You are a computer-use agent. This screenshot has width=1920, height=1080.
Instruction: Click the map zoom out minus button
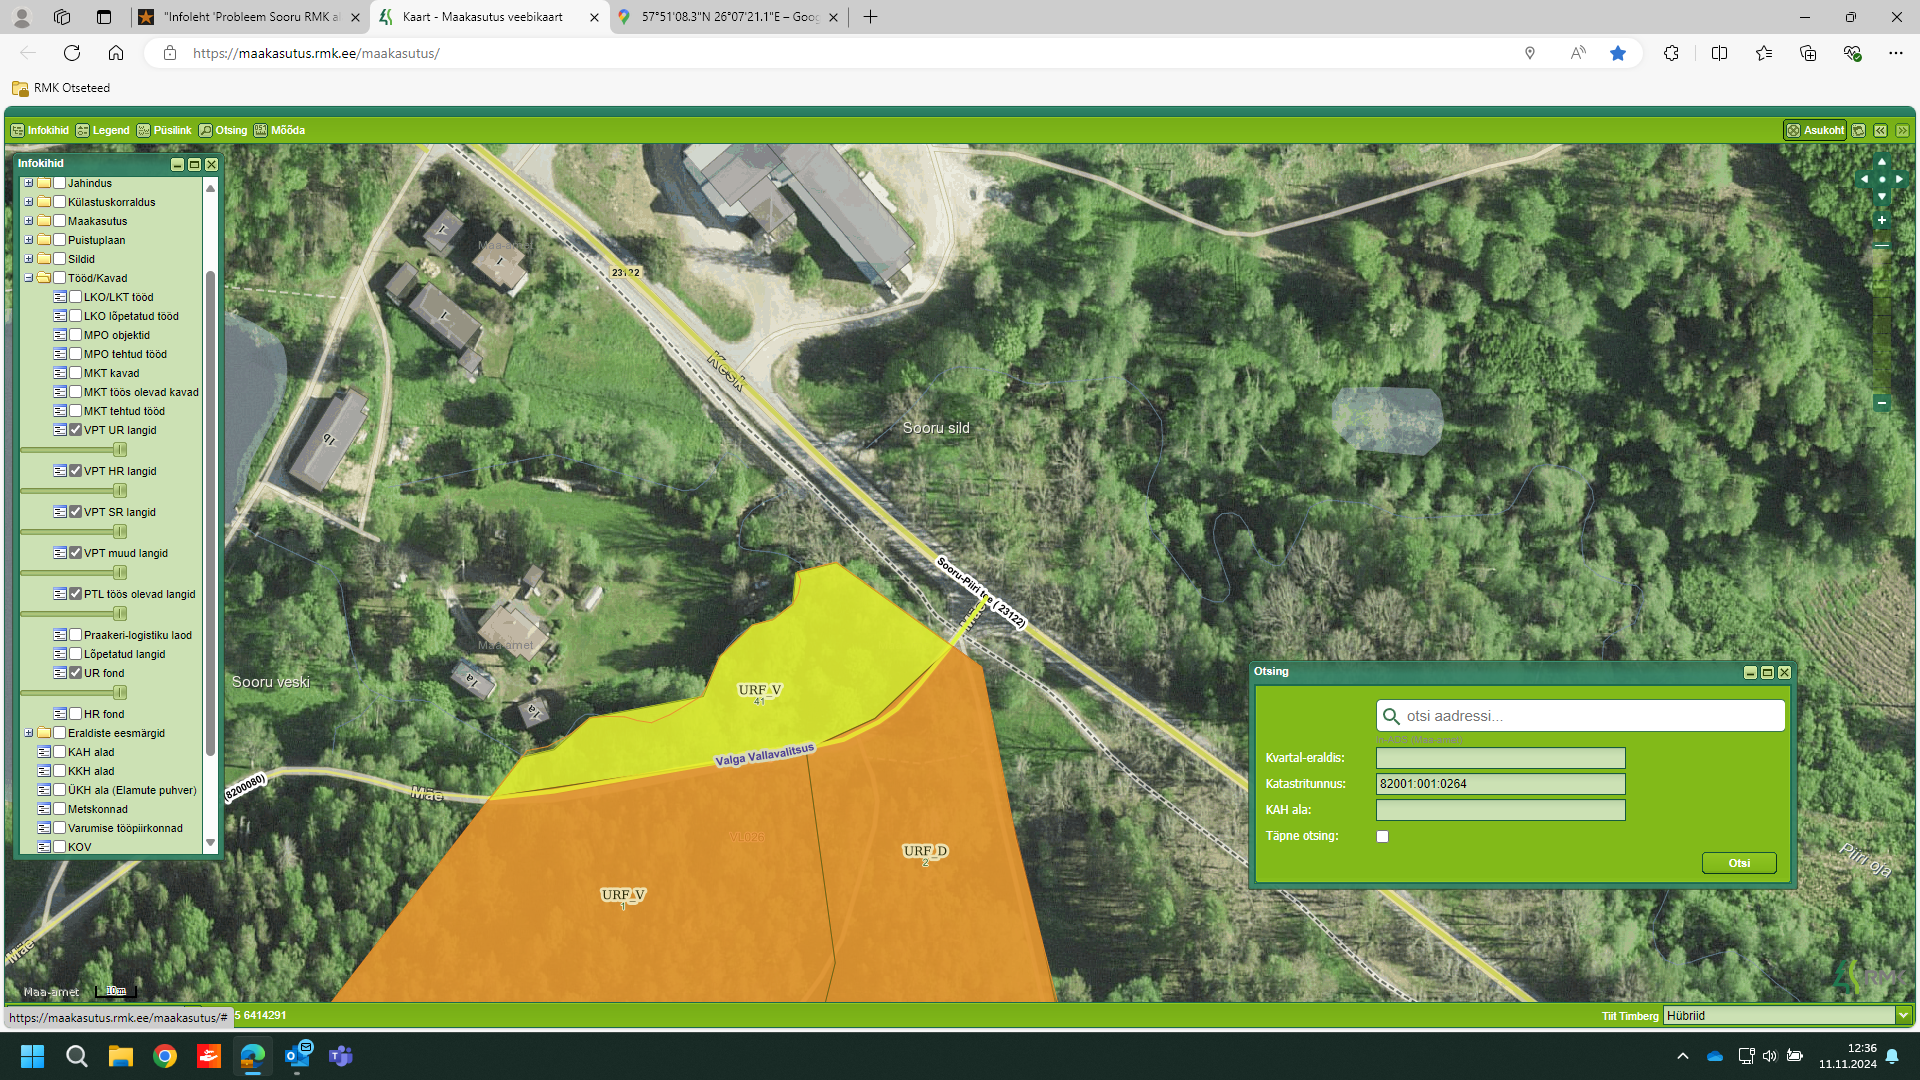(x=1881, y=403)
